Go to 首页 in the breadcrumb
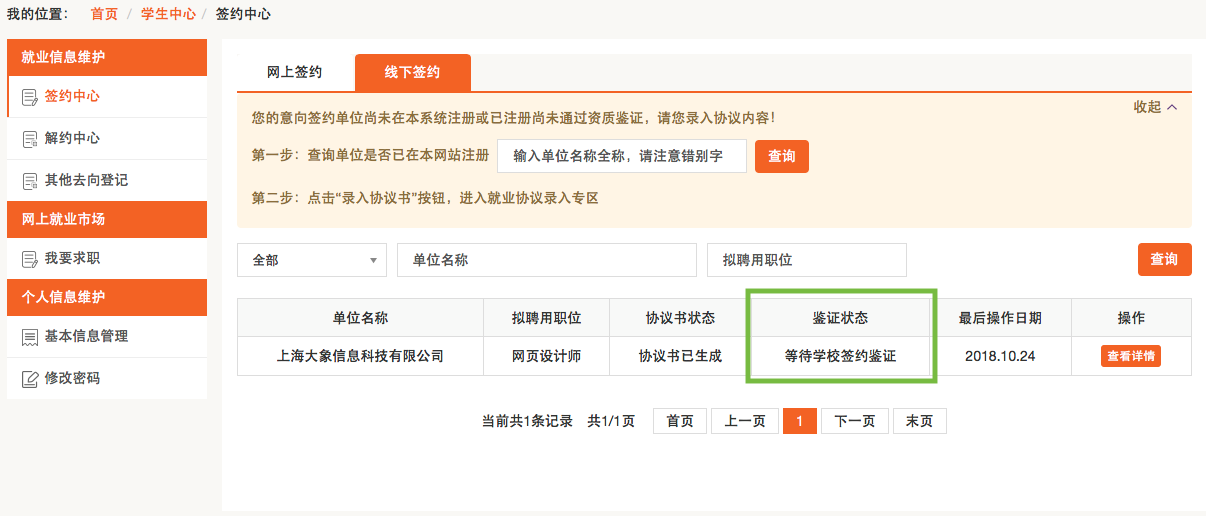 (x=104, y=14)
